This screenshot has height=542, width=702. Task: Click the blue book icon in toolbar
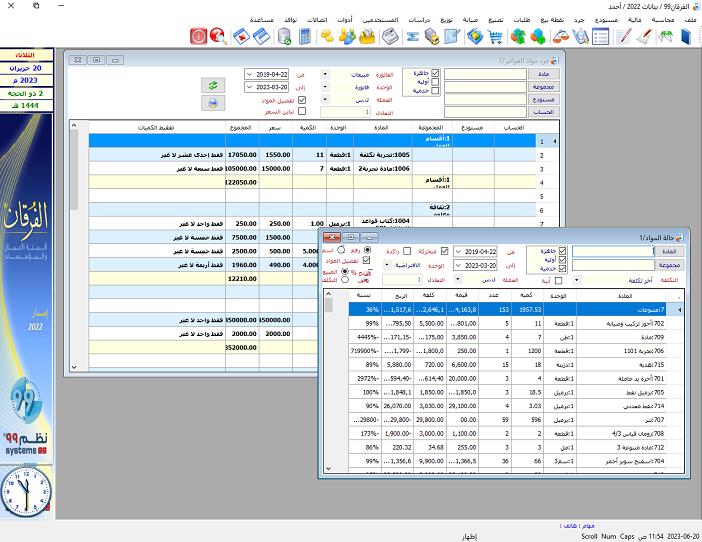tap(686, 37)
